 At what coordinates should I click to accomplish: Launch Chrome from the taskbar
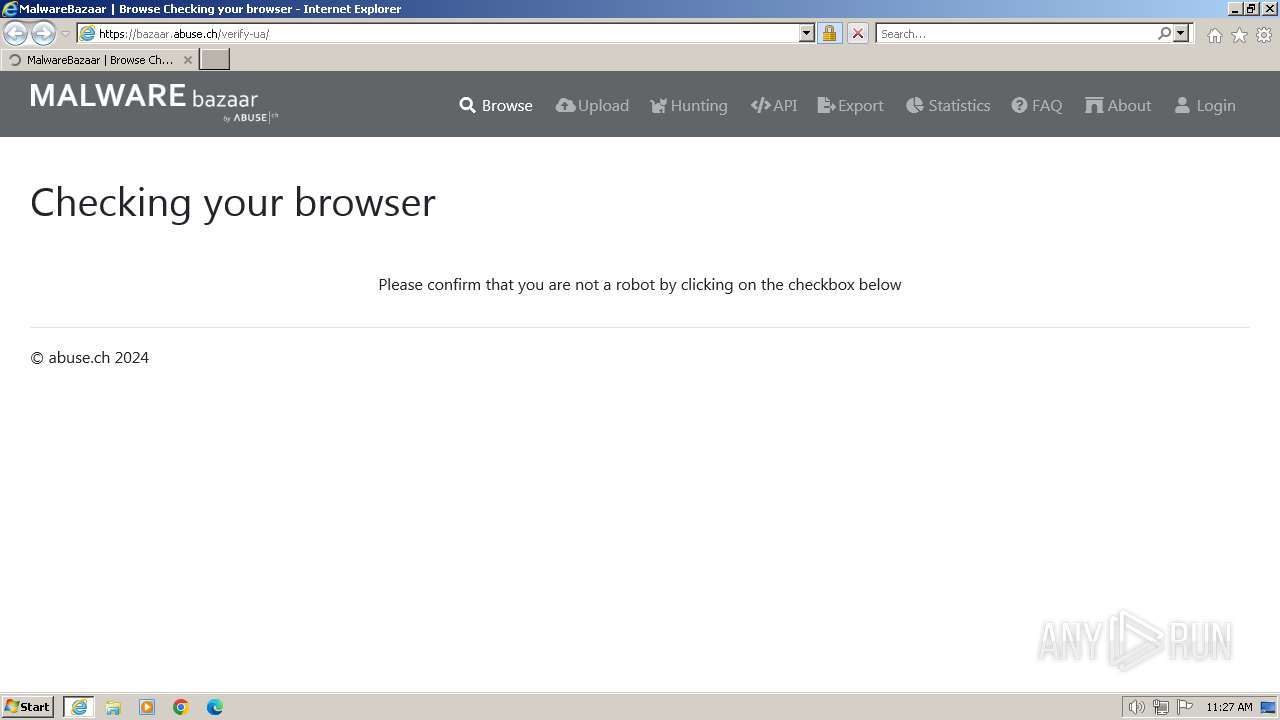click(x=181, y=707)
